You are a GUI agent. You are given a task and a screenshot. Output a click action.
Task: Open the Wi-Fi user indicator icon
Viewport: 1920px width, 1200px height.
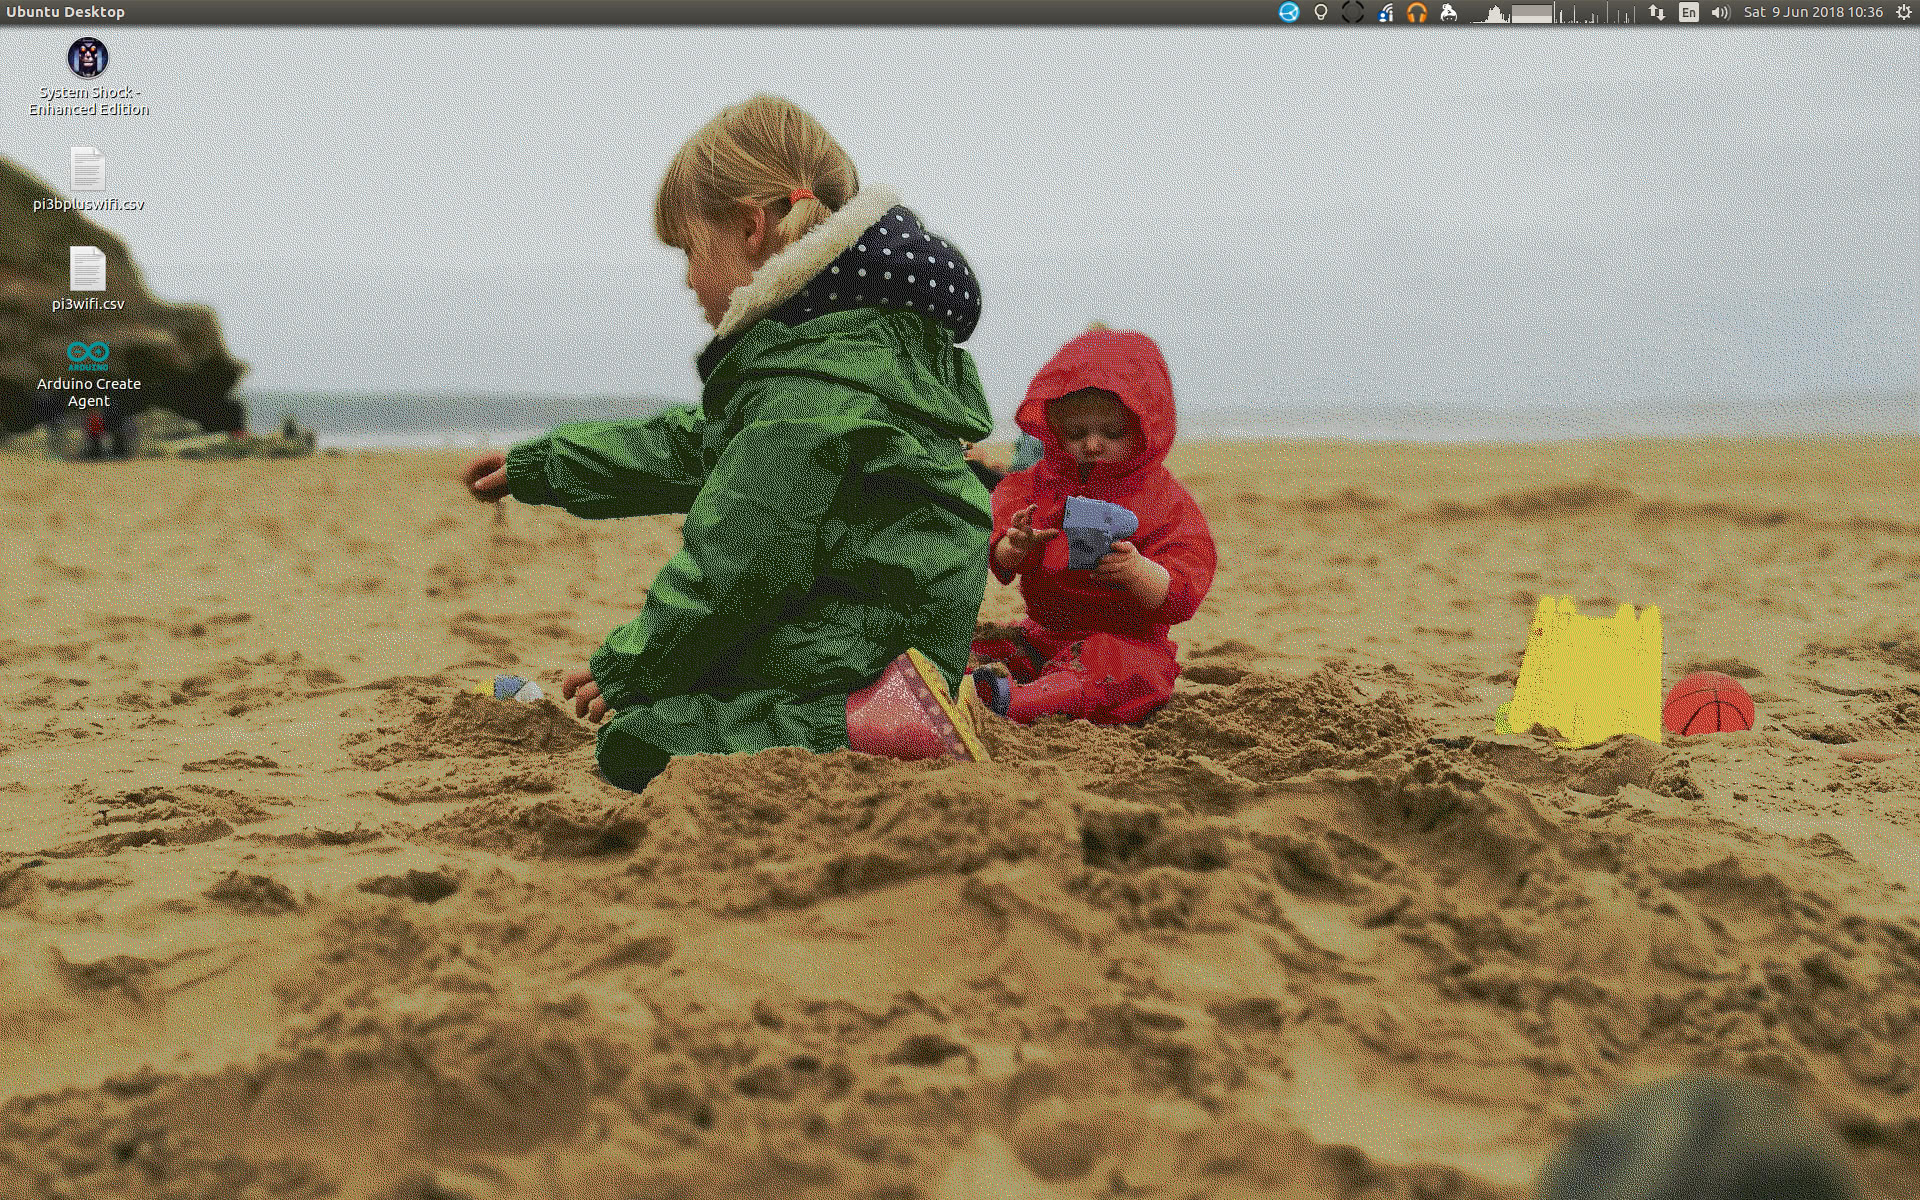pyautogui.click(x=1385, y=12)
